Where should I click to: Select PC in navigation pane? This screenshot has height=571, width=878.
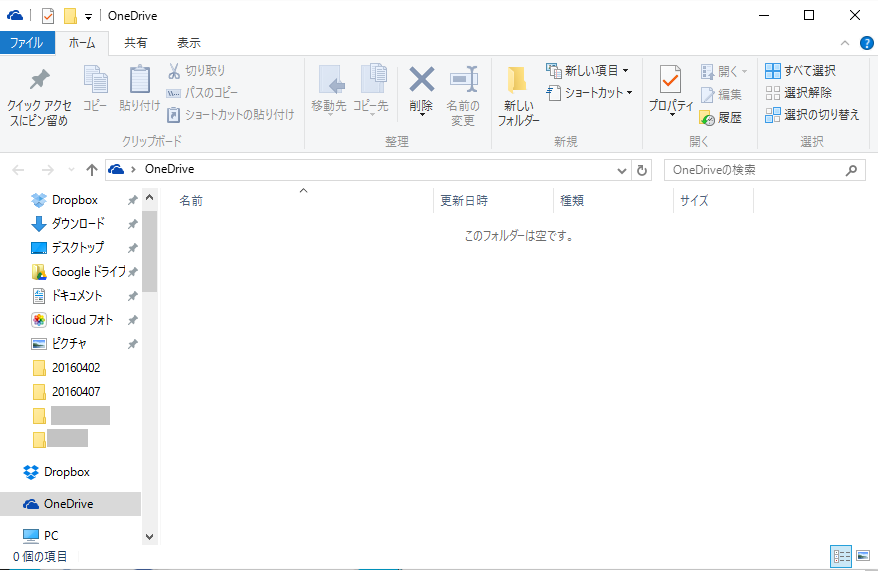50,536
